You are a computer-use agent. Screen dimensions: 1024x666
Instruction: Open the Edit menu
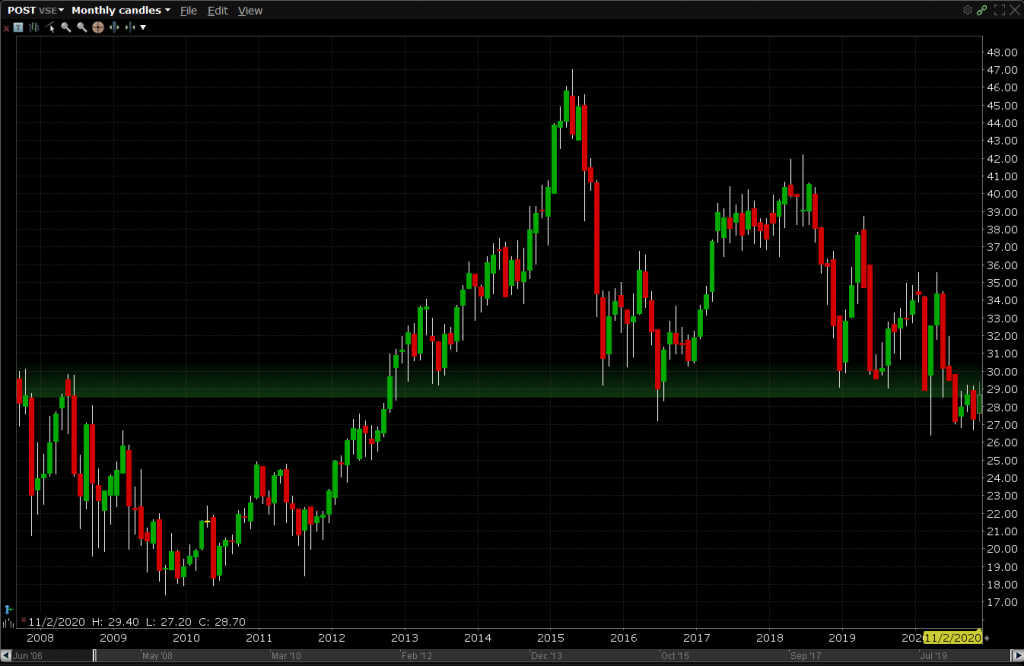pyautogui.click(x=218, y=10)
